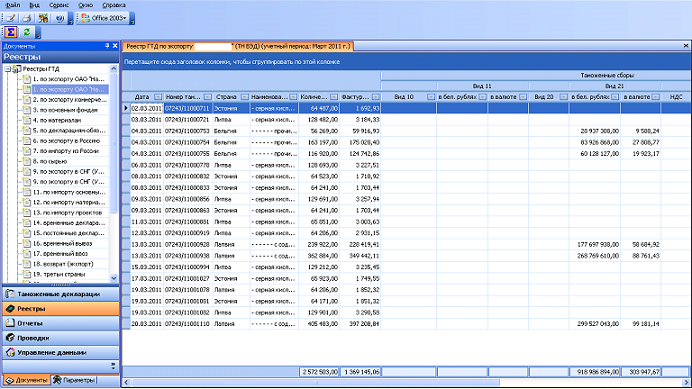
Task: Open filter dropdown of Фактур... column
Action: point(376,97)
